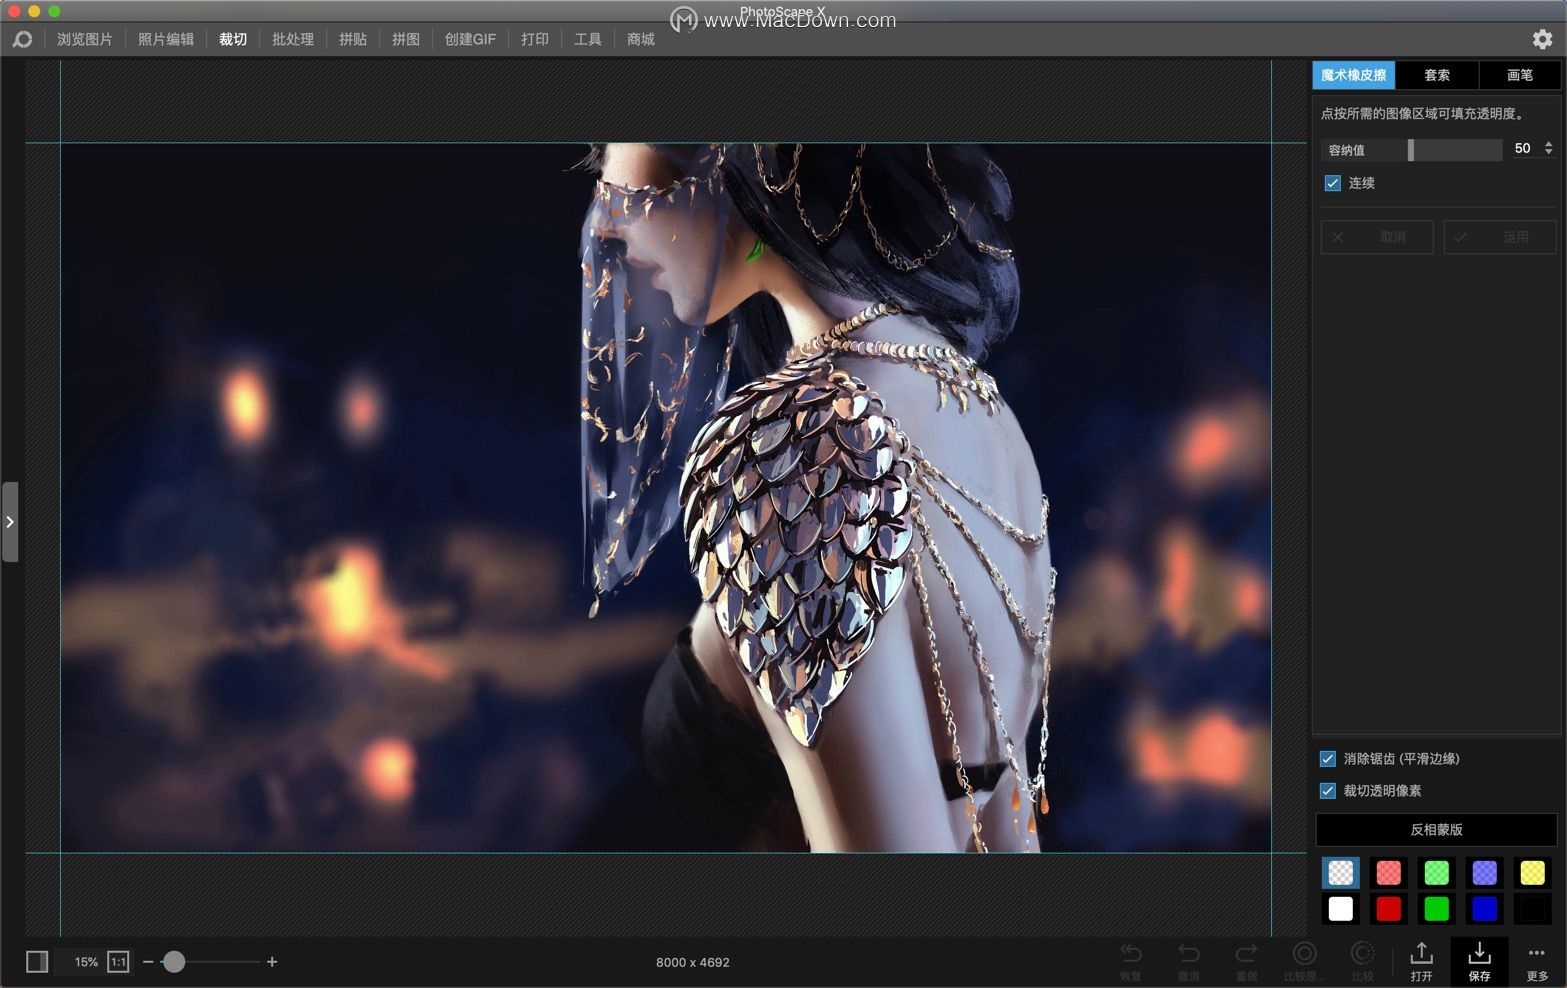
Task: Open the 工具 menu tab
Action: pyautogui.click(x=588, y=39)
